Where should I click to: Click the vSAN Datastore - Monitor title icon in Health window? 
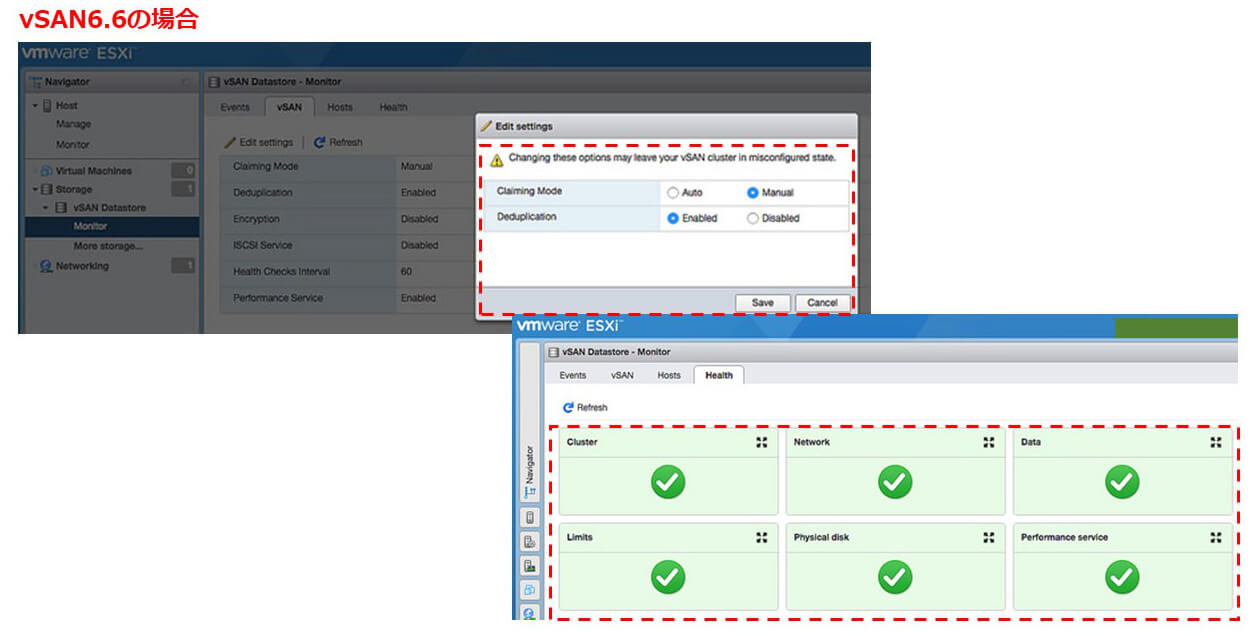554,352
